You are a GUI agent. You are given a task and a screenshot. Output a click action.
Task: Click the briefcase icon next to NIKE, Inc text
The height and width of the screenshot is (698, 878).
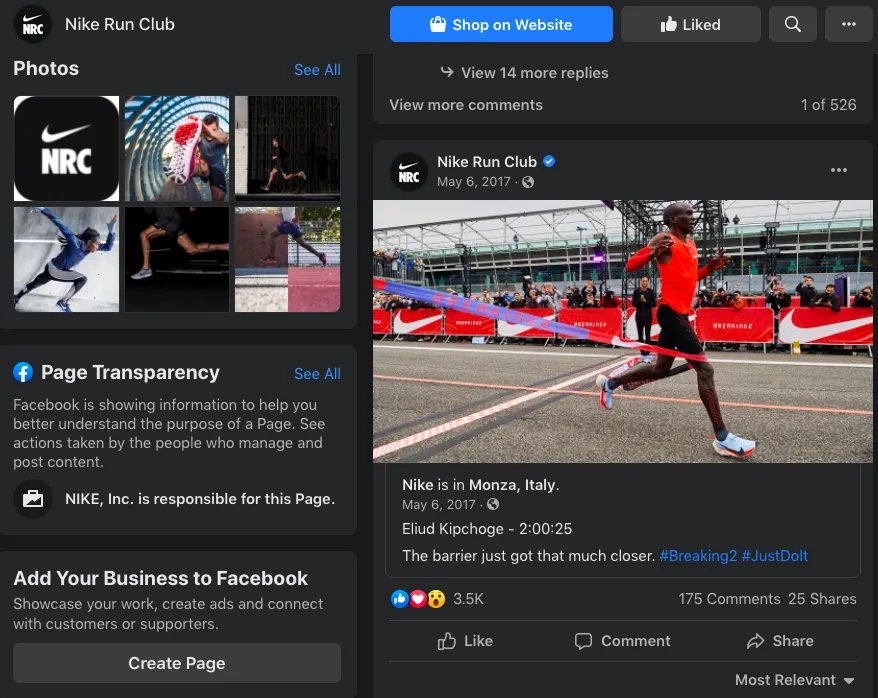tap(33, 498)
